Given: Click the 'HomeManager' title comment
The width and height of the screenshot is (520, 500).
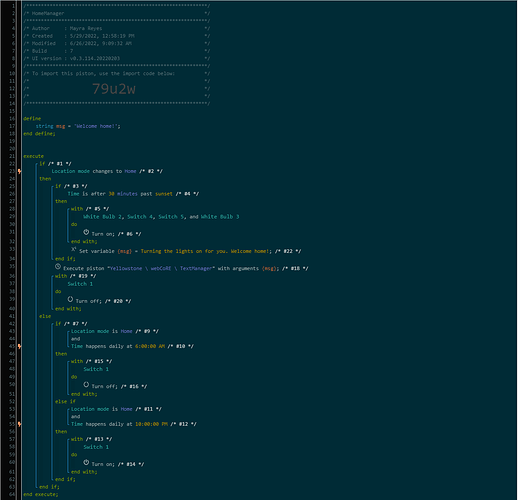Looking at the screenshot, I should (117, 14).
